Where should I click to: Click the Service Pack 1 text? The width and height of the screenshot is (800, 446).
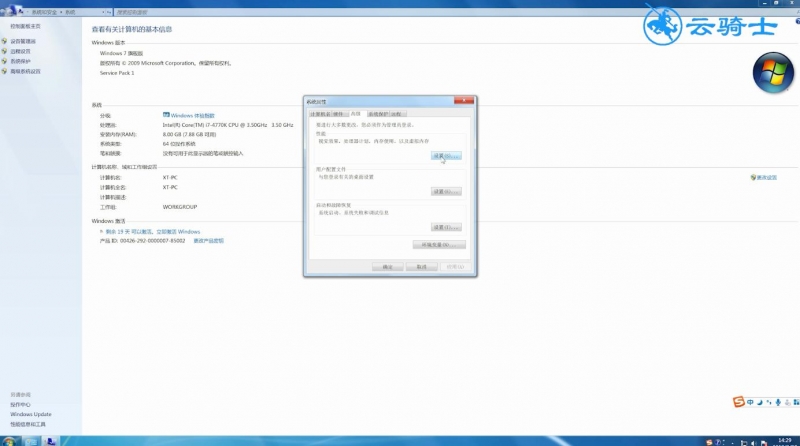[117, 73]
